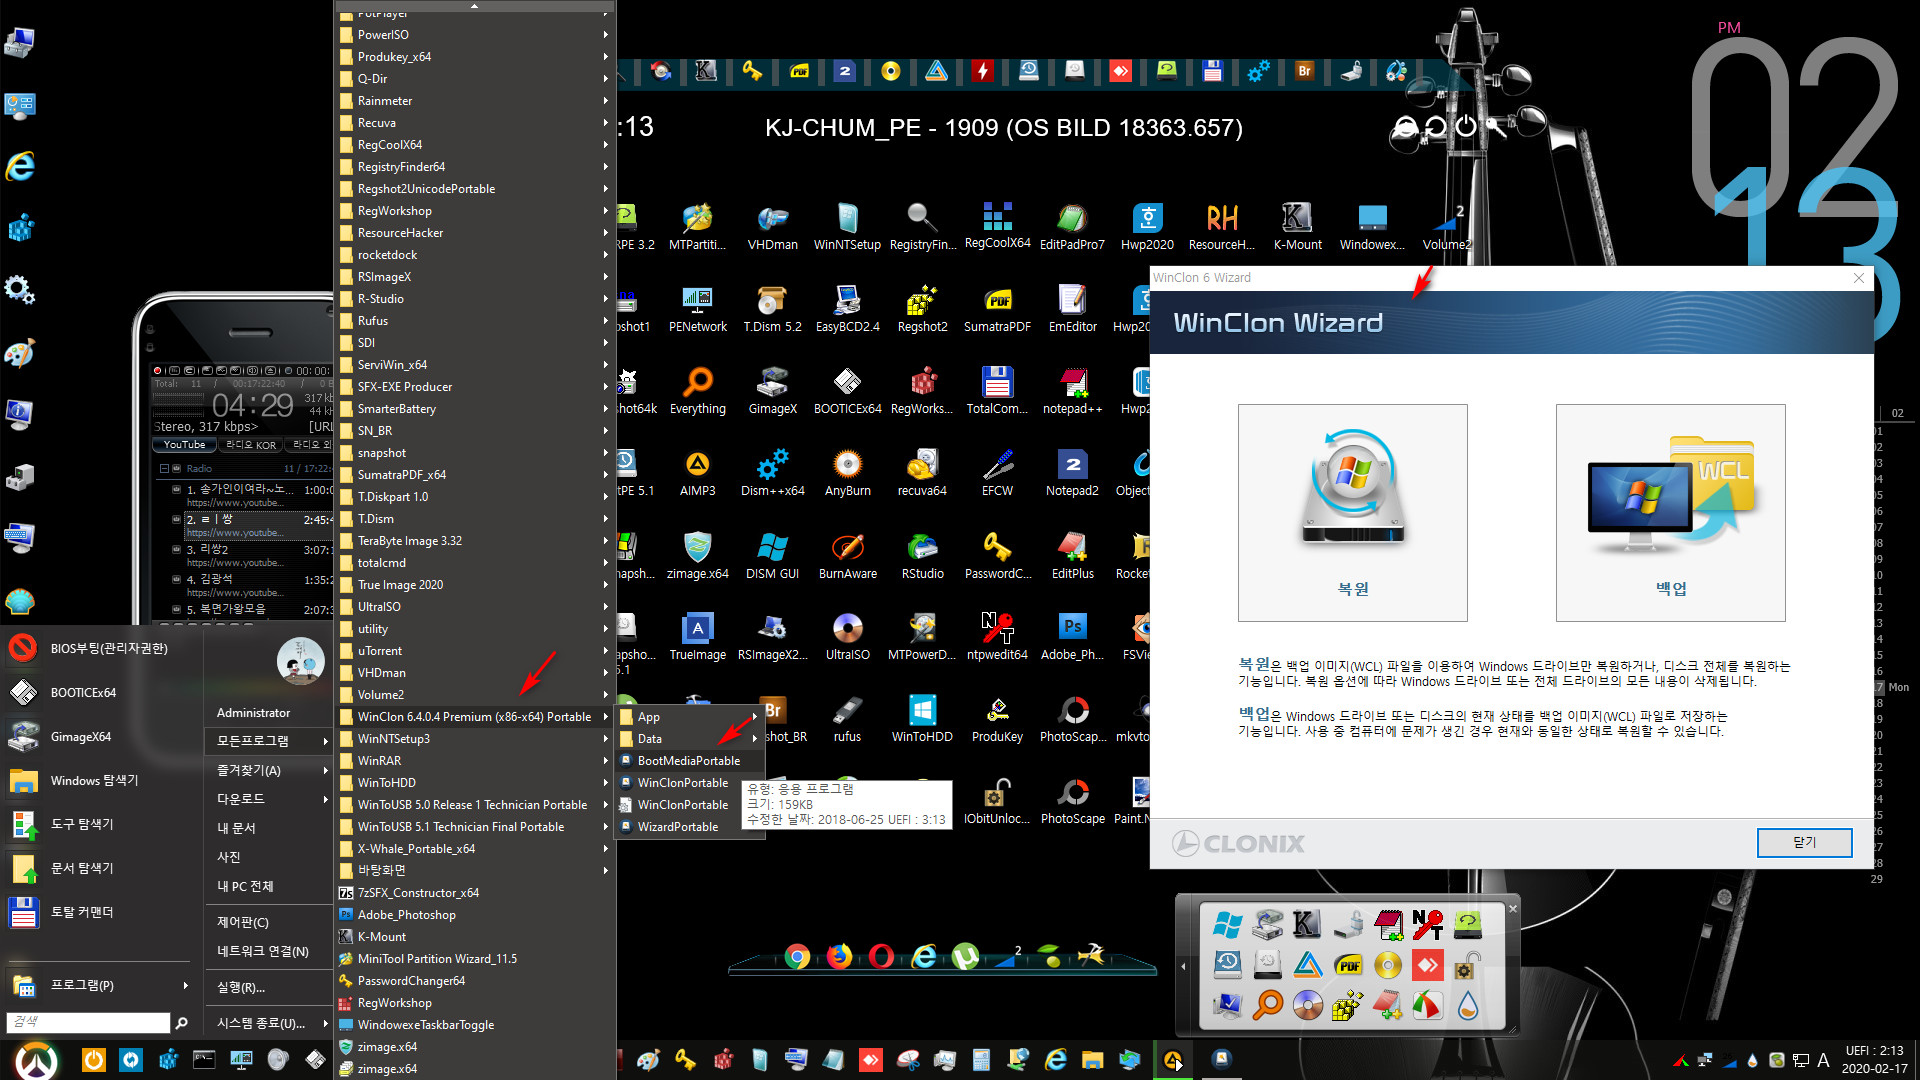The height and width of the screenshot is (1080, 1920).
Task: Open Windows 탐색기 from start menu
Action: [102, 780]
